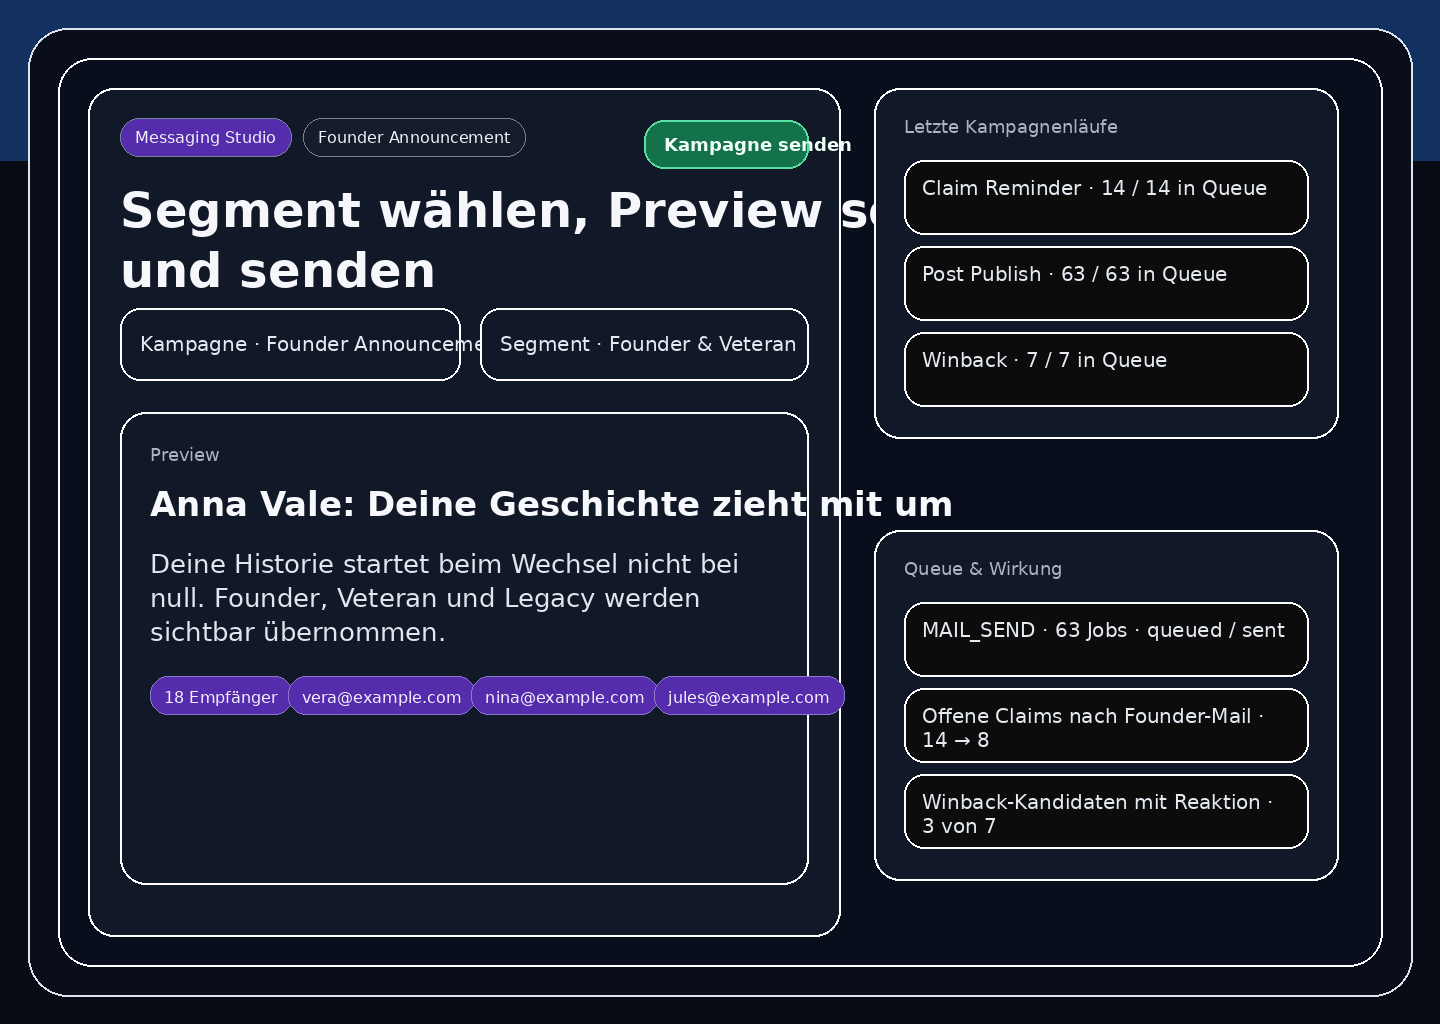Open the Founder Announcement tag
The image size is (1440, 1024).
[414, 138]
